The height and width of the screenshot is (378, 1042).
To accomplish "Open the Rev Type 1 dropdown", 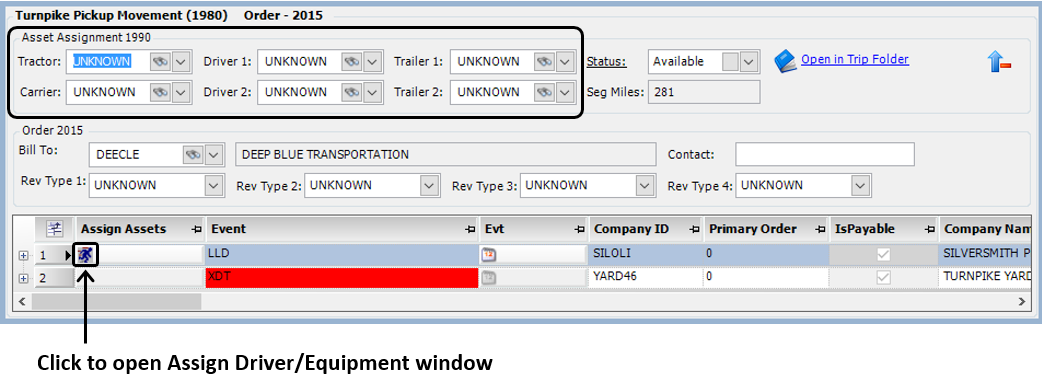I will (213, 186).
